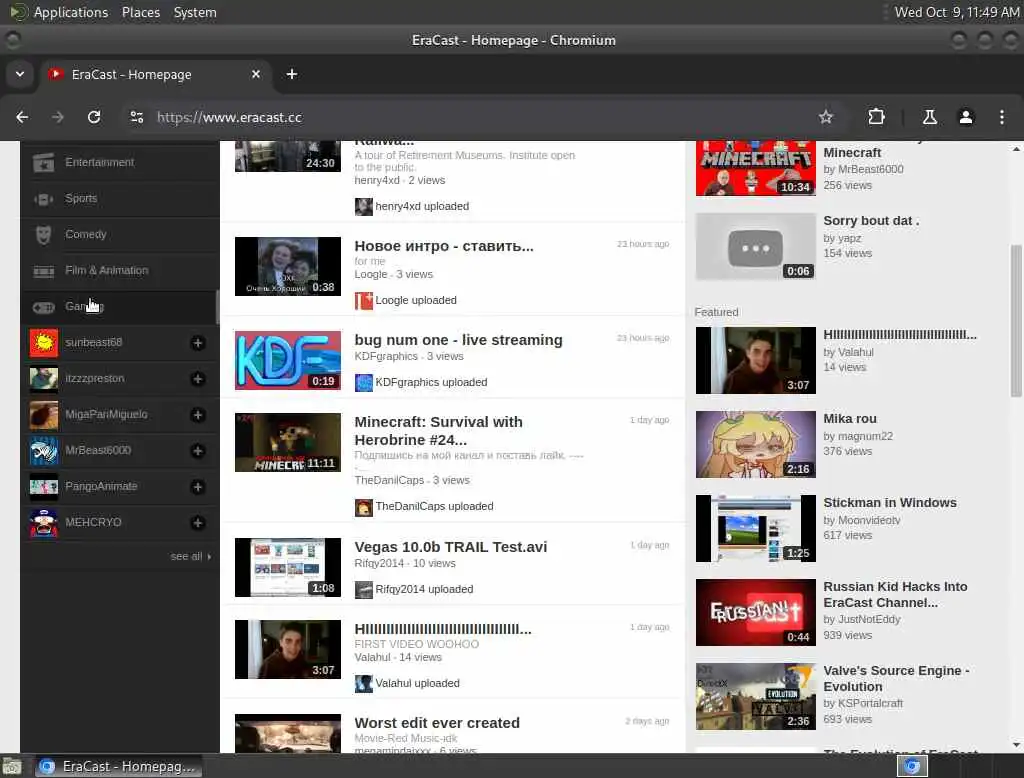This screenshot has height=778, width=1024.
Task: Open Chrome Labs flask icon
Action: [x=929, y=117]
